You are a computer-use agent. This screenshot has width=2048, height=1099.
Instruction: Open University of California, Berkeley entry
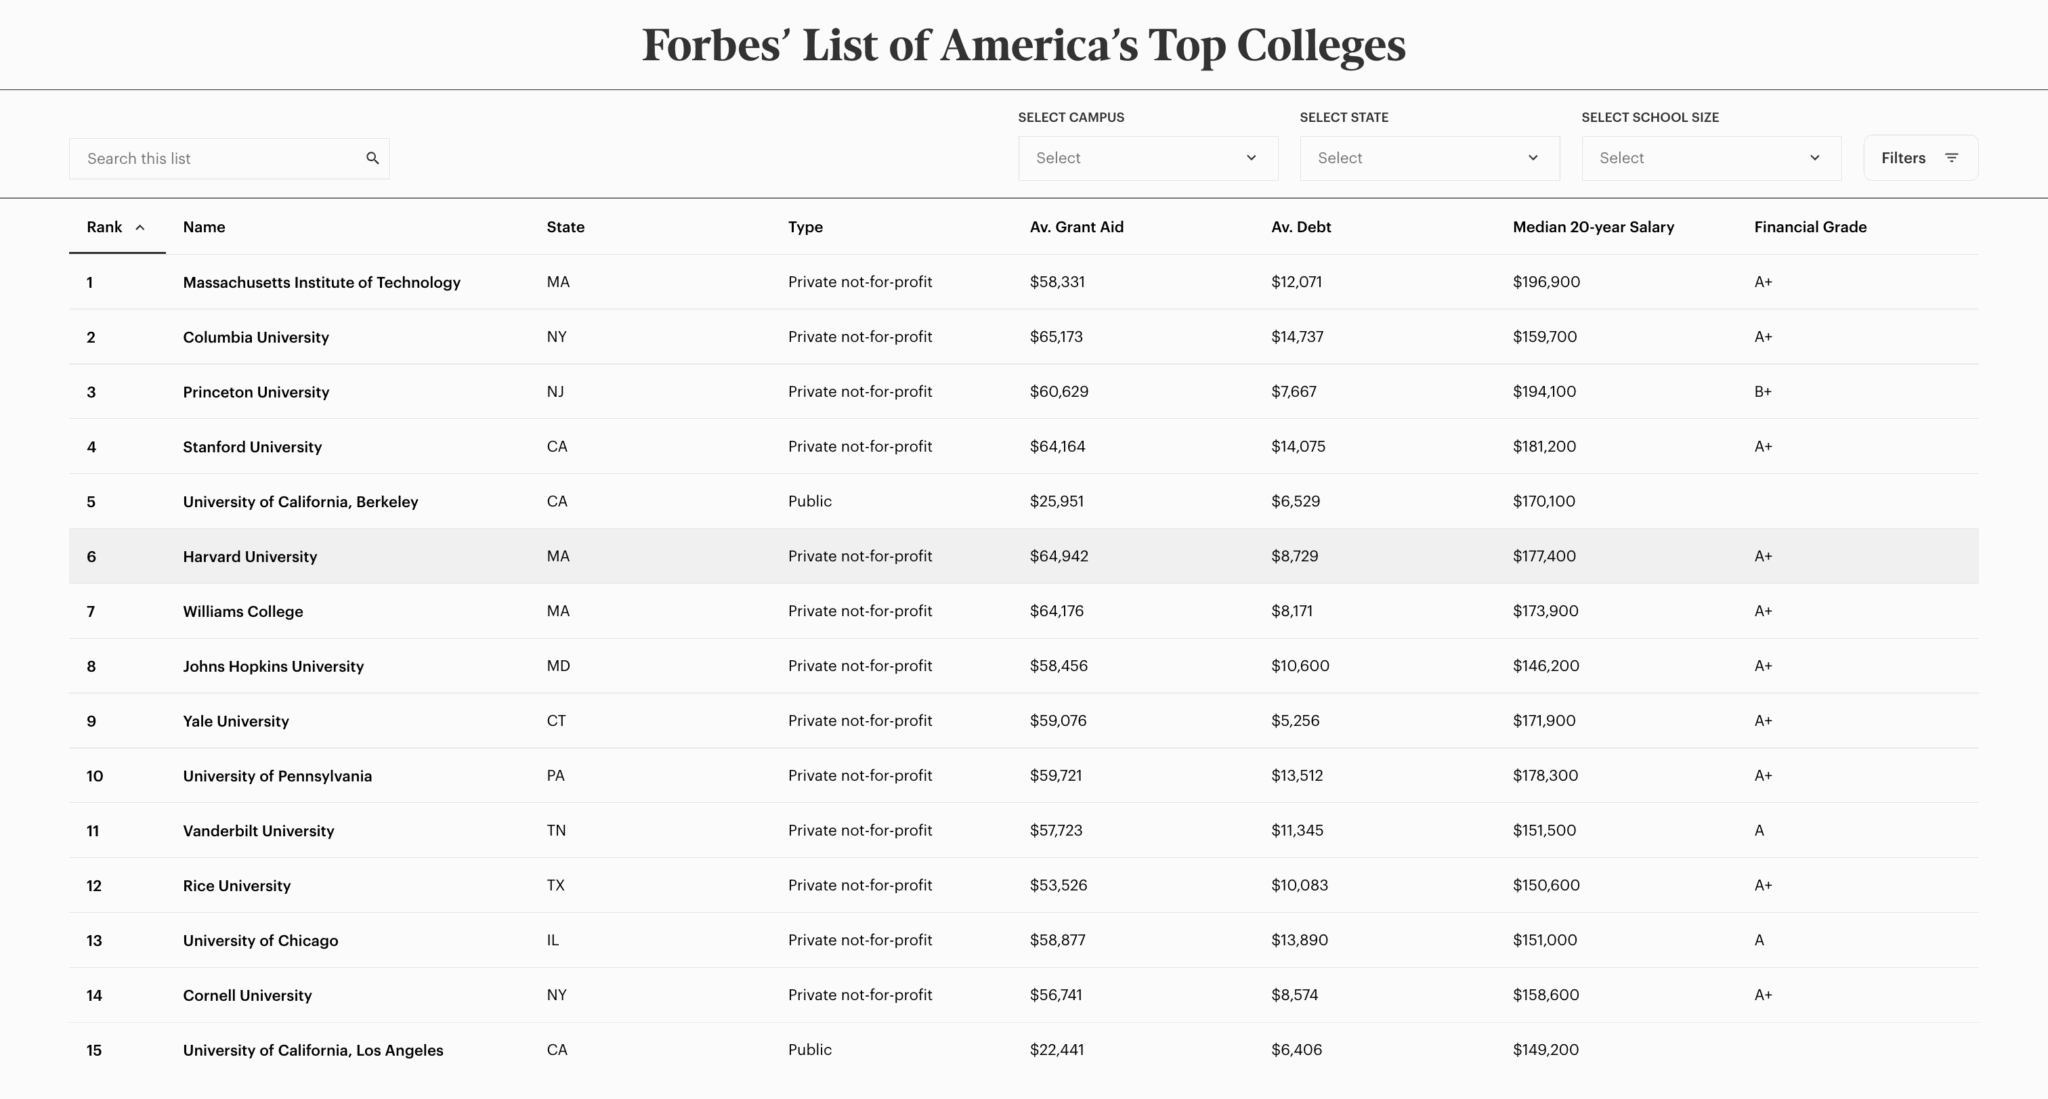pyautogui.click(x=300, y=502)
